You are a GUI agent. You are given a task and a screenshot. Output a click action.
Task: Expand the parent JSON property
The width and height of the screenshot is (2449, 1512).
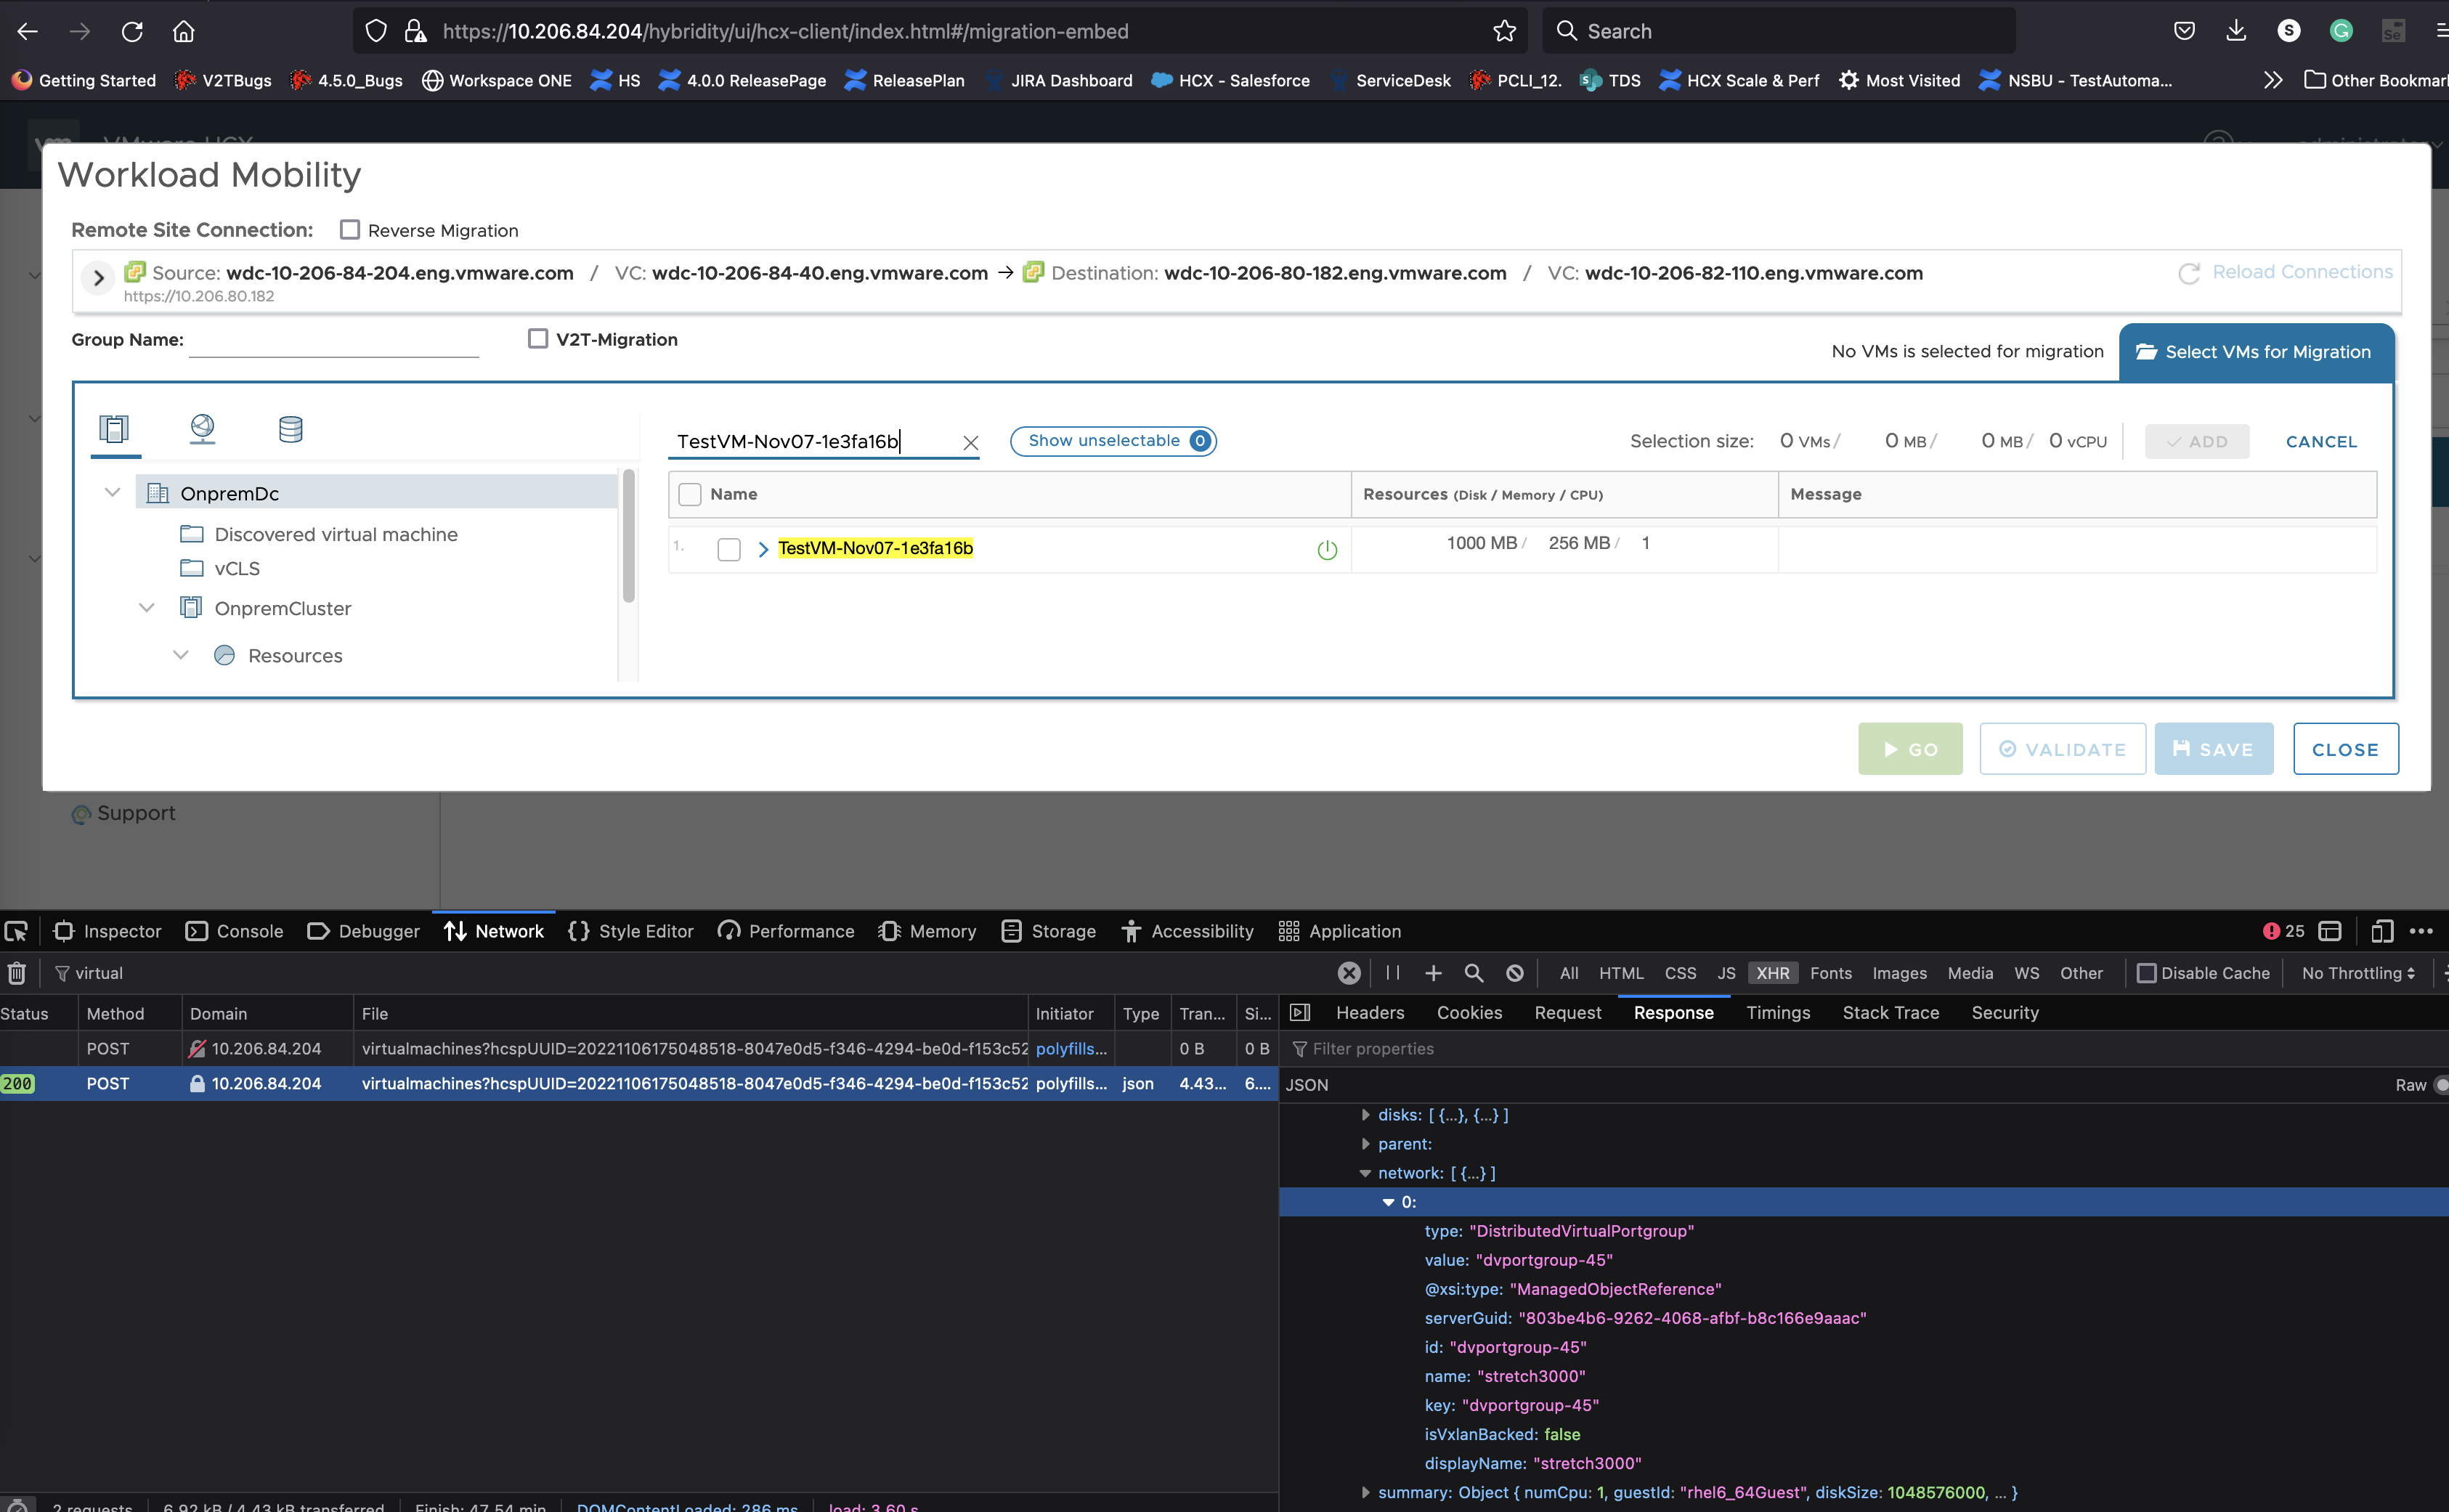point(1365,1144)
